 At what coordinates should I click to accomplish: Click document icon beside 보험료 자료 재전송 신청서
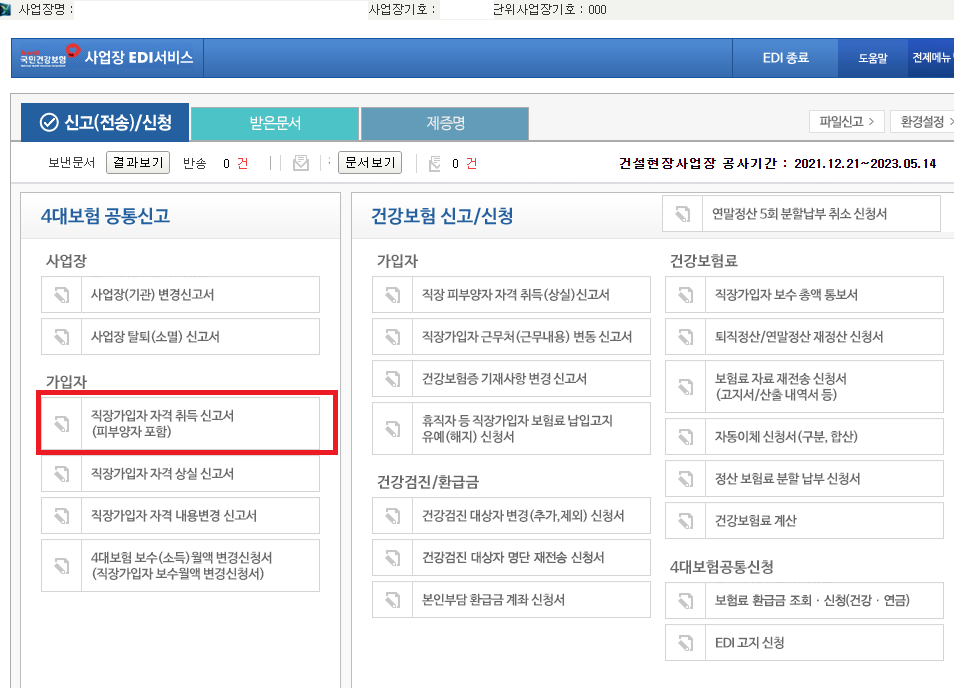point(686,387)
